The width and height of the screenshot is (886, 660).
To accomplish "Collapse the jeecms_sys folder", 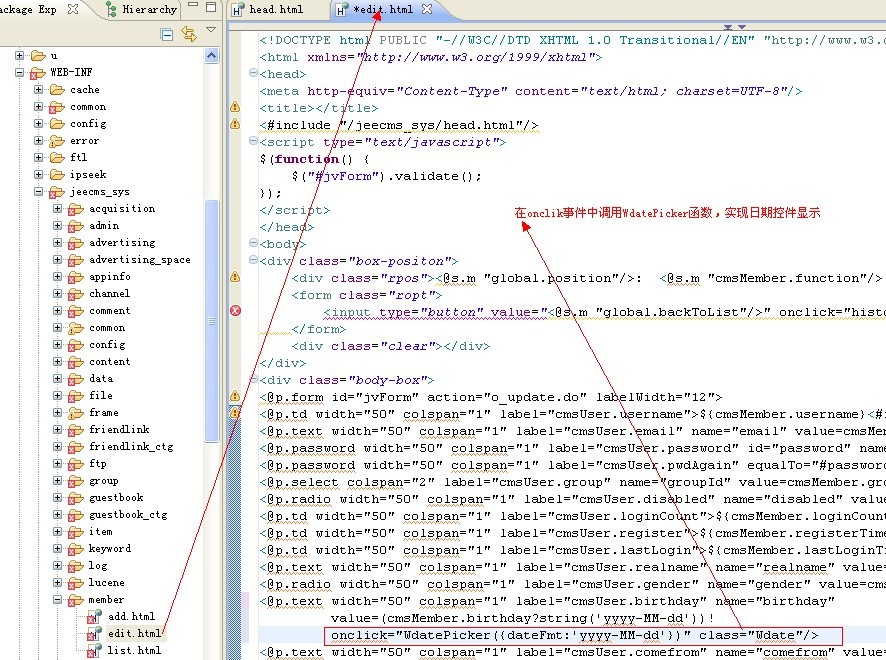I will (x=38, y=191).
